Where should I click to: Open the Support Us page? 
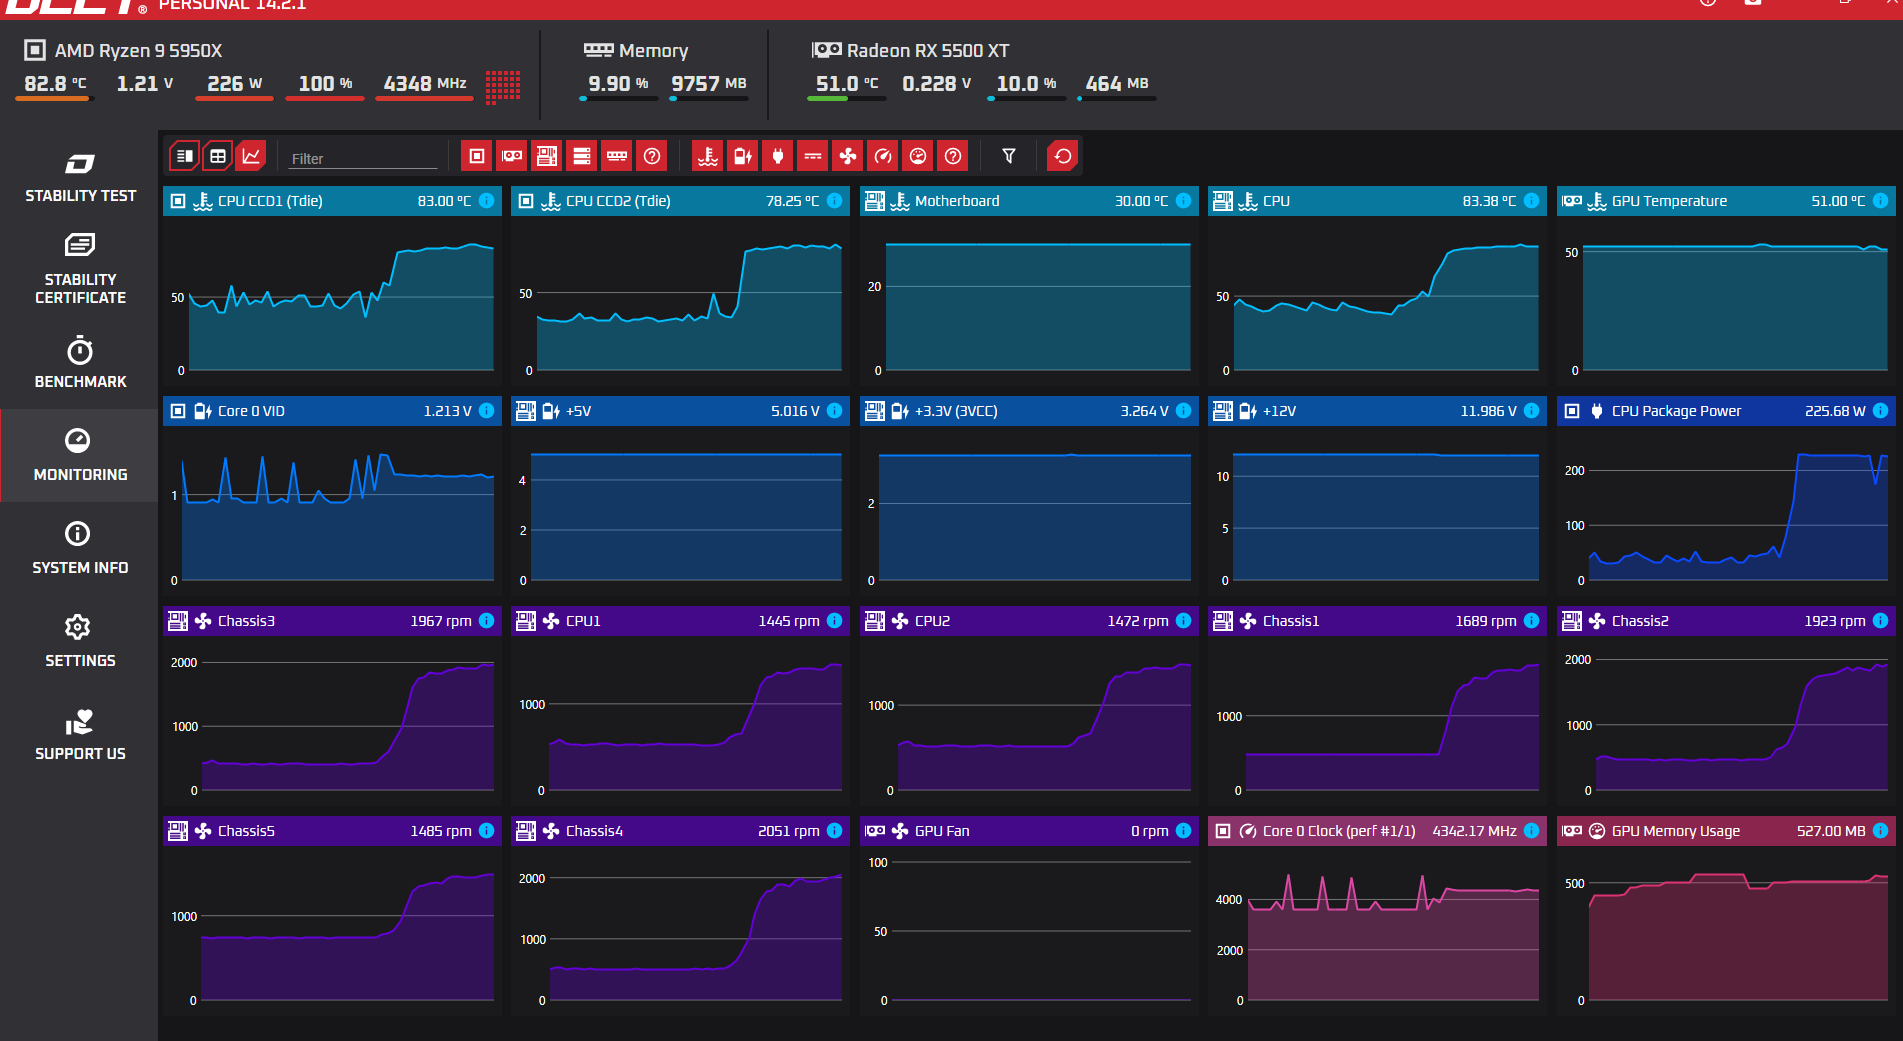[80, 735]
